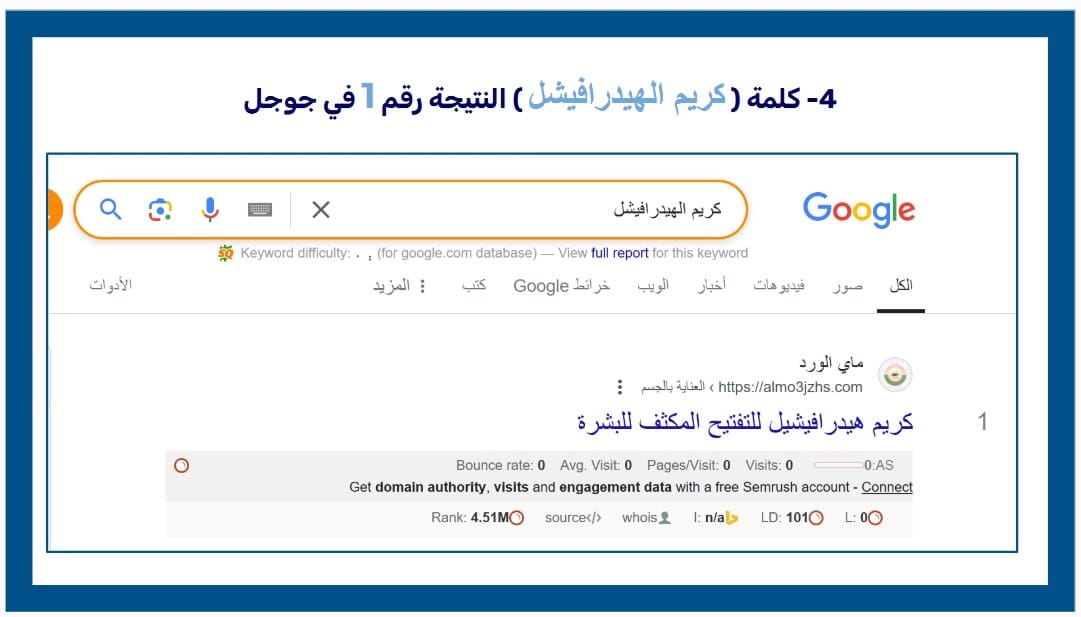This screenshot has height=617, width=1081.
Task: Click the Google logo
Action: (858, 210)
